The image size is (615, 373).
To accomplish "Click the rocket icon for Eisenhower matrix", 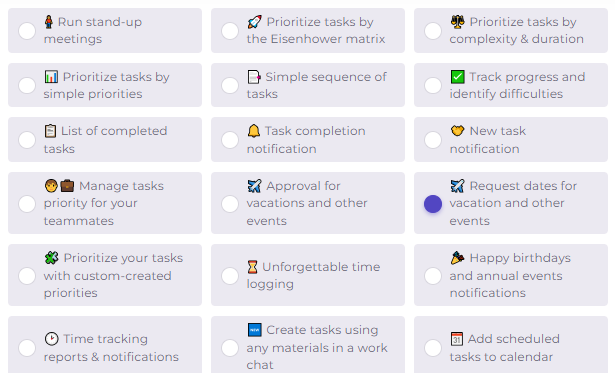I will tap(254, 22).
